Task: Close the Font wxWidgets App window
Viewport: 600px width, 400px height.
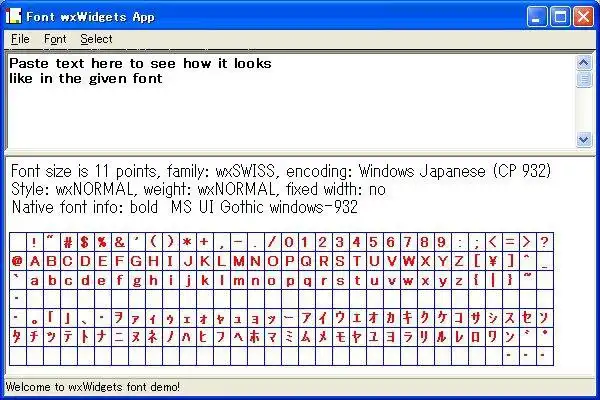Action: click(583, 17)
